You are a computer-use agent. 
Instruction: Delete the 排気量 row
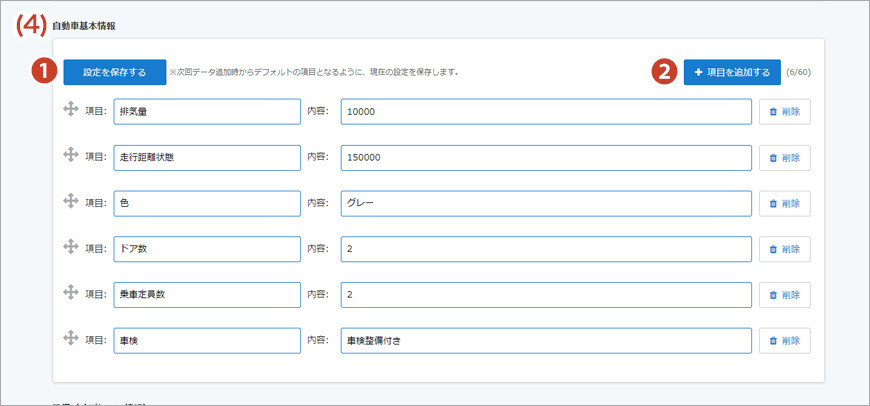(784, 112)
